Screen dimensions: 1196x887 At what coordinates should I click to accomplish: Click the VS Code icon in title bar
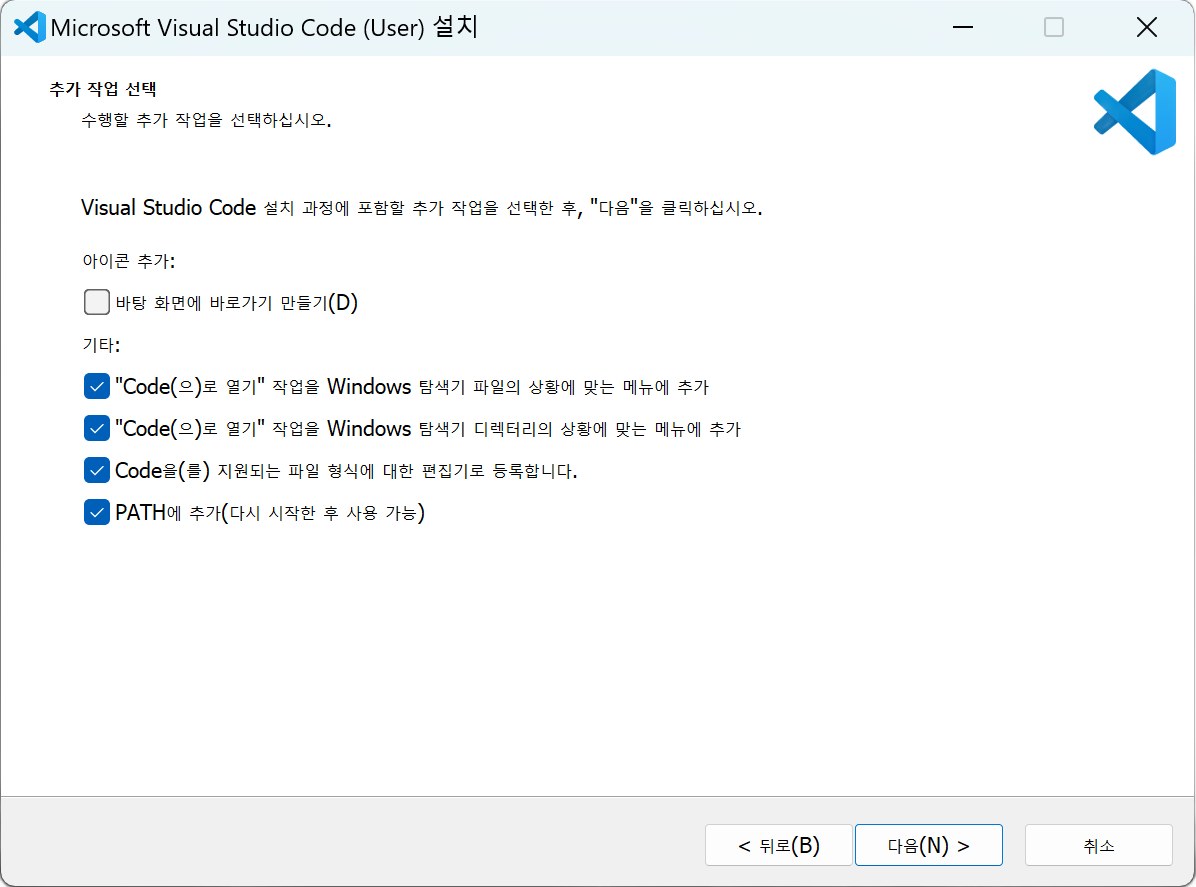(x=29, y=27)
